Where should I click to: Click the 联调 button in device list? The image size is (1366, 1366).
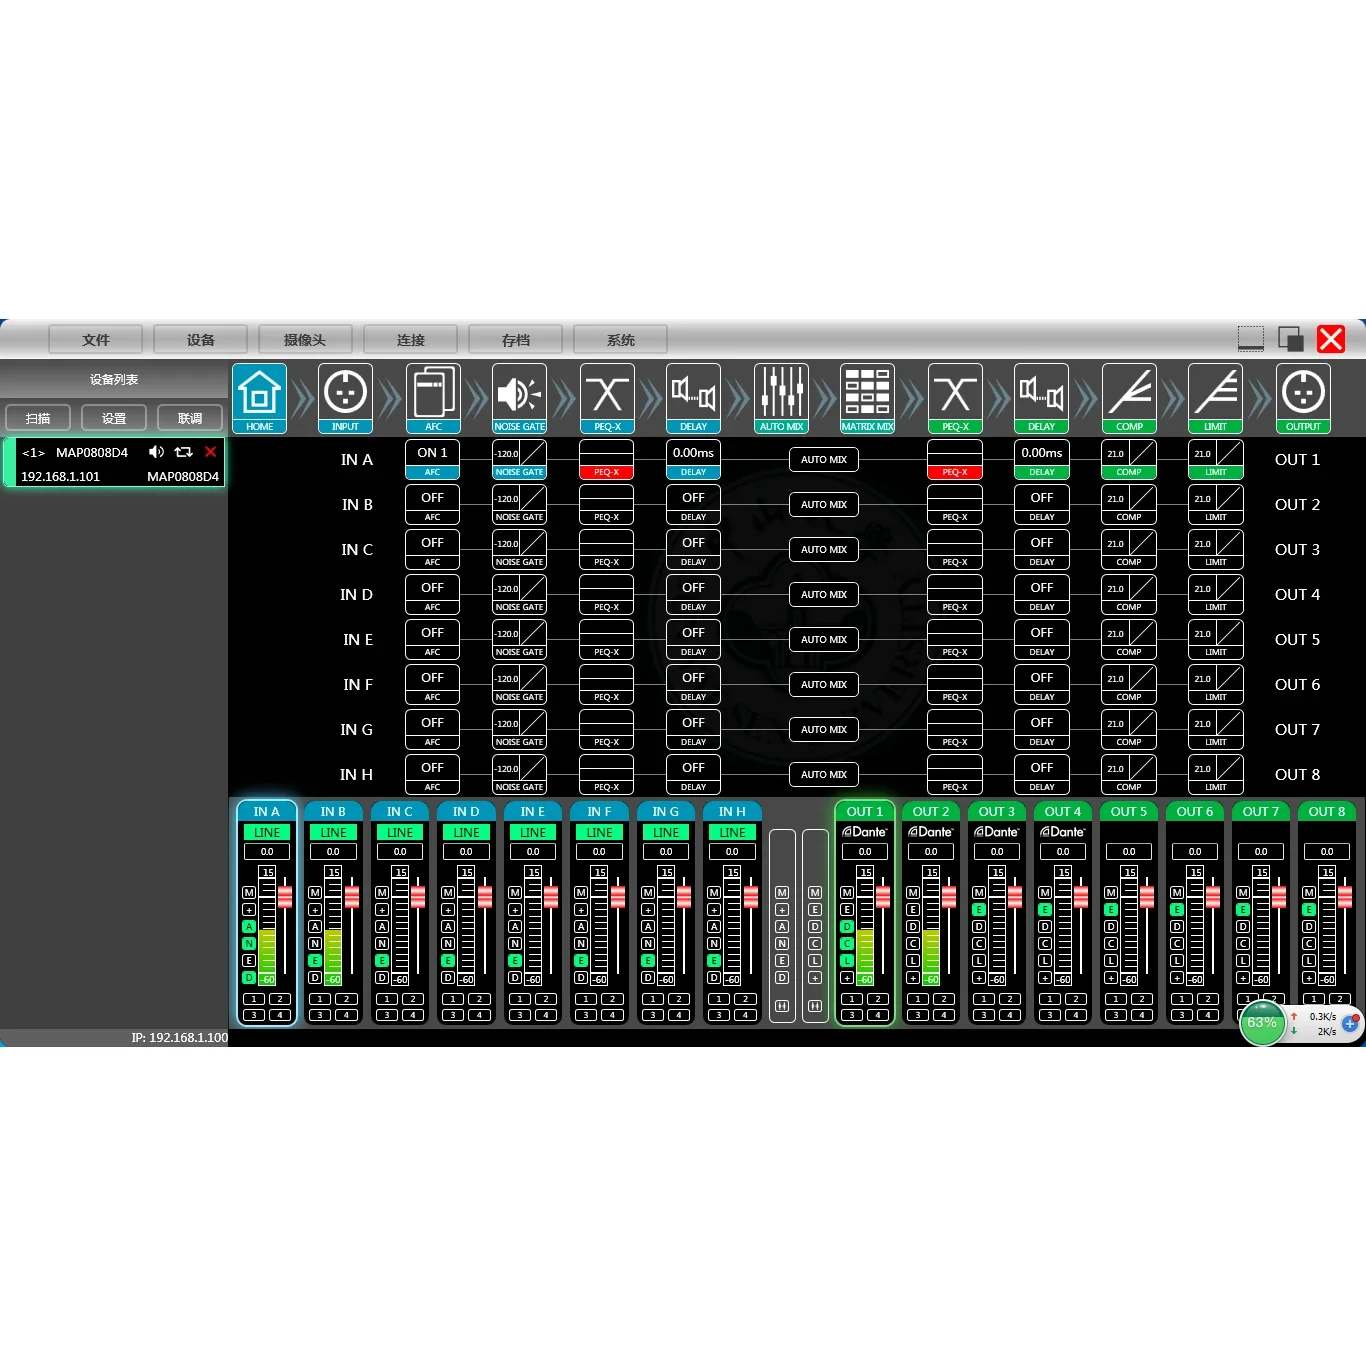click(190, 418)
